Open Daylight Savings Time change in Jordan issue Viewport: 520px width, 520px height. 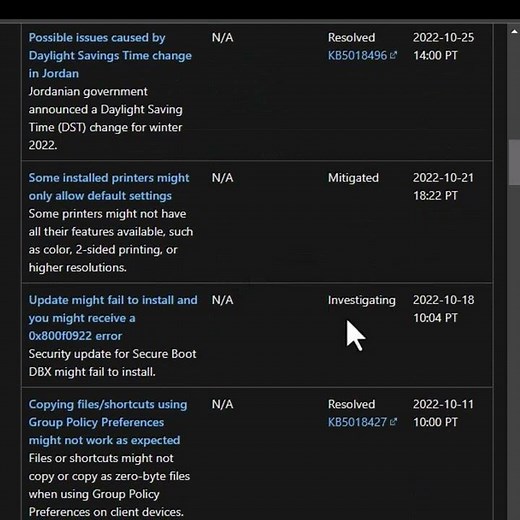110,55
